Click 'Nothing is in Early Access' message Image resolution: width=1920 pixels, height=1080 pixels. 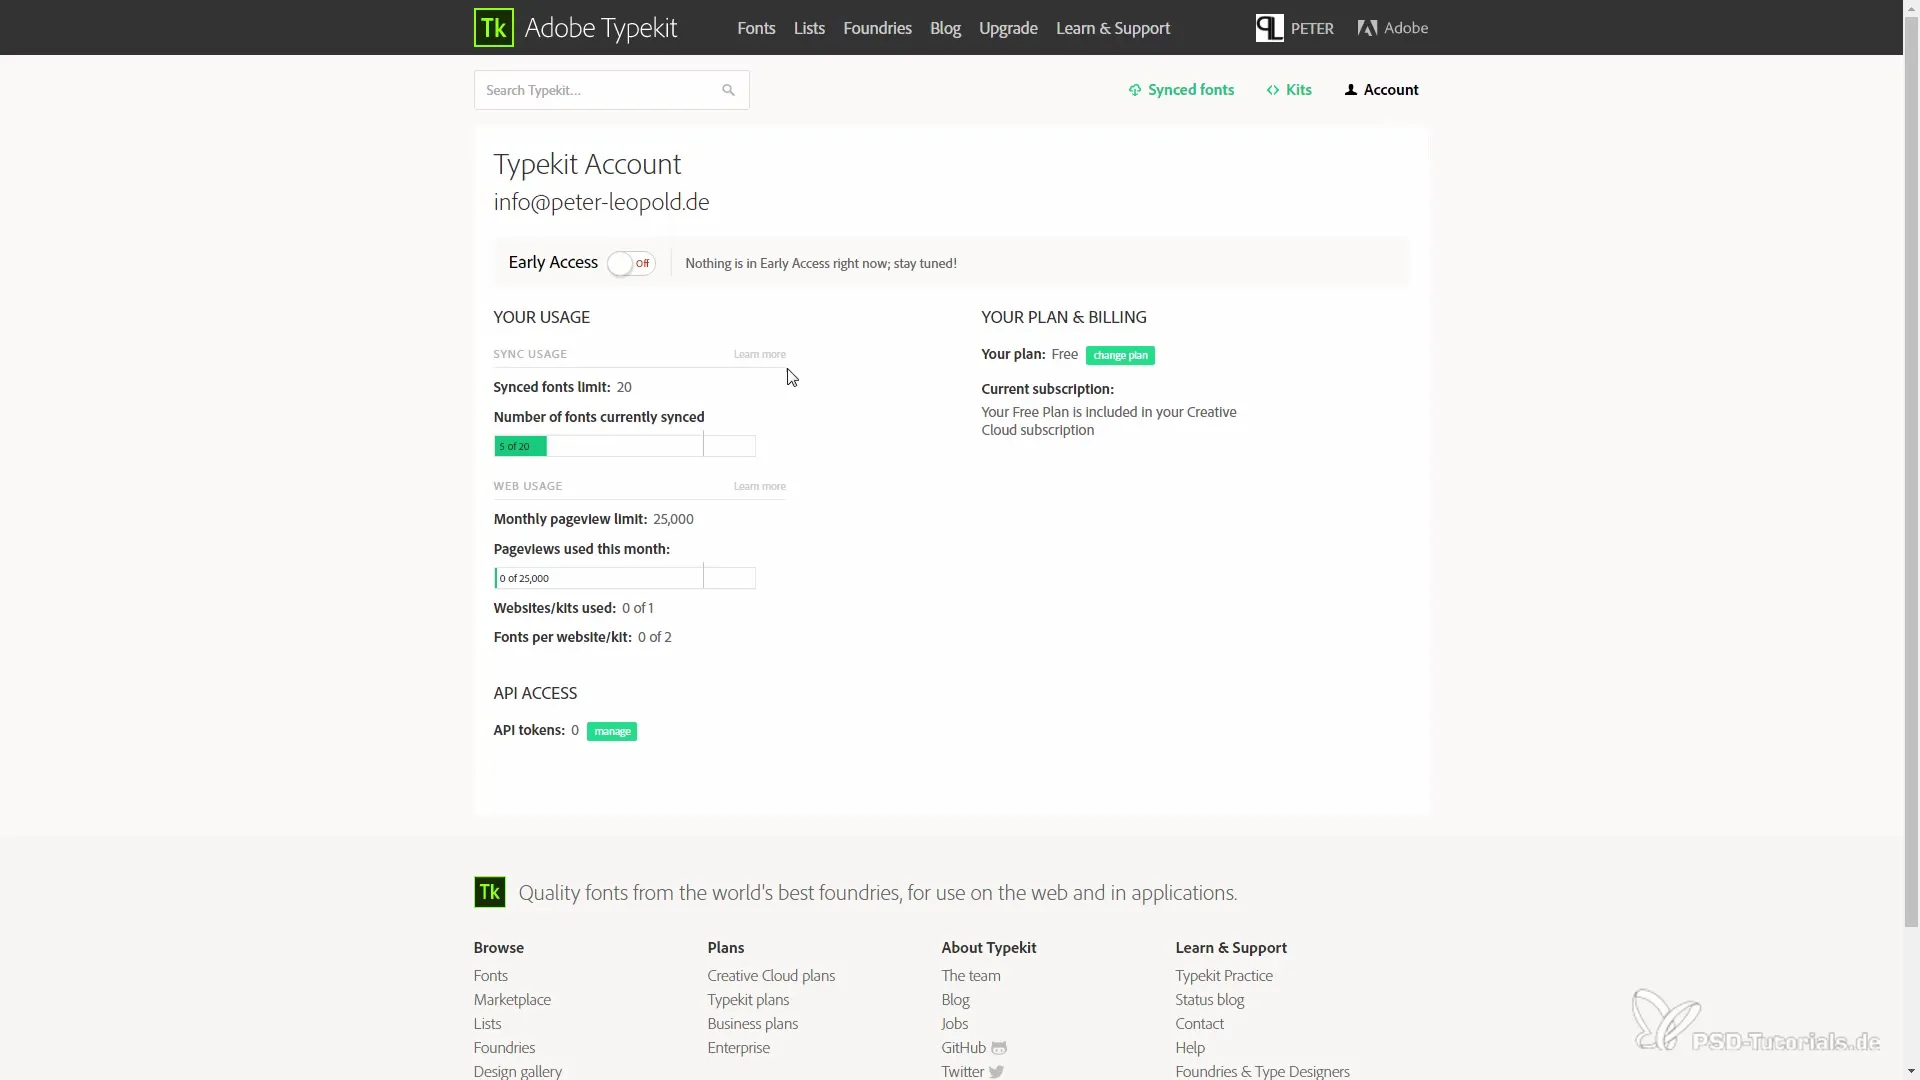(x=821, y=263)
